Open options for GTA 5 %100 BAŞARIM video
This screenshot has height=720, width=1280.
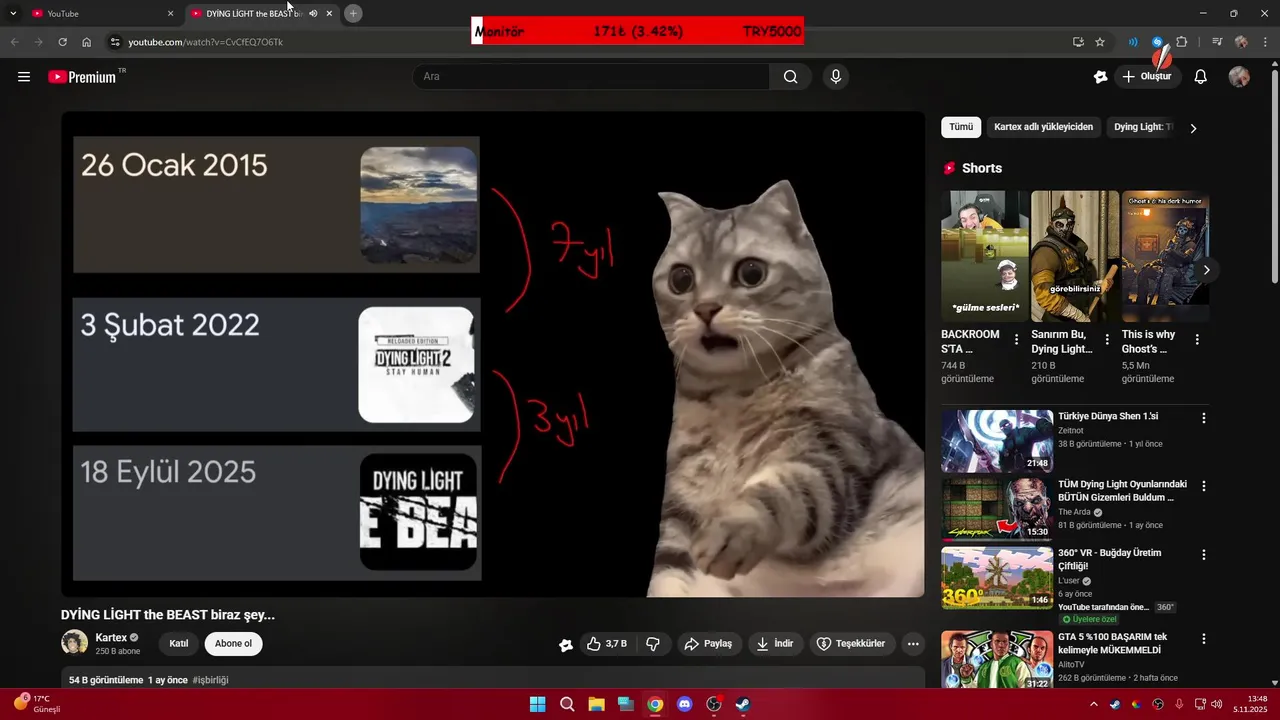pyautogui.click(x=1203, y=639)
